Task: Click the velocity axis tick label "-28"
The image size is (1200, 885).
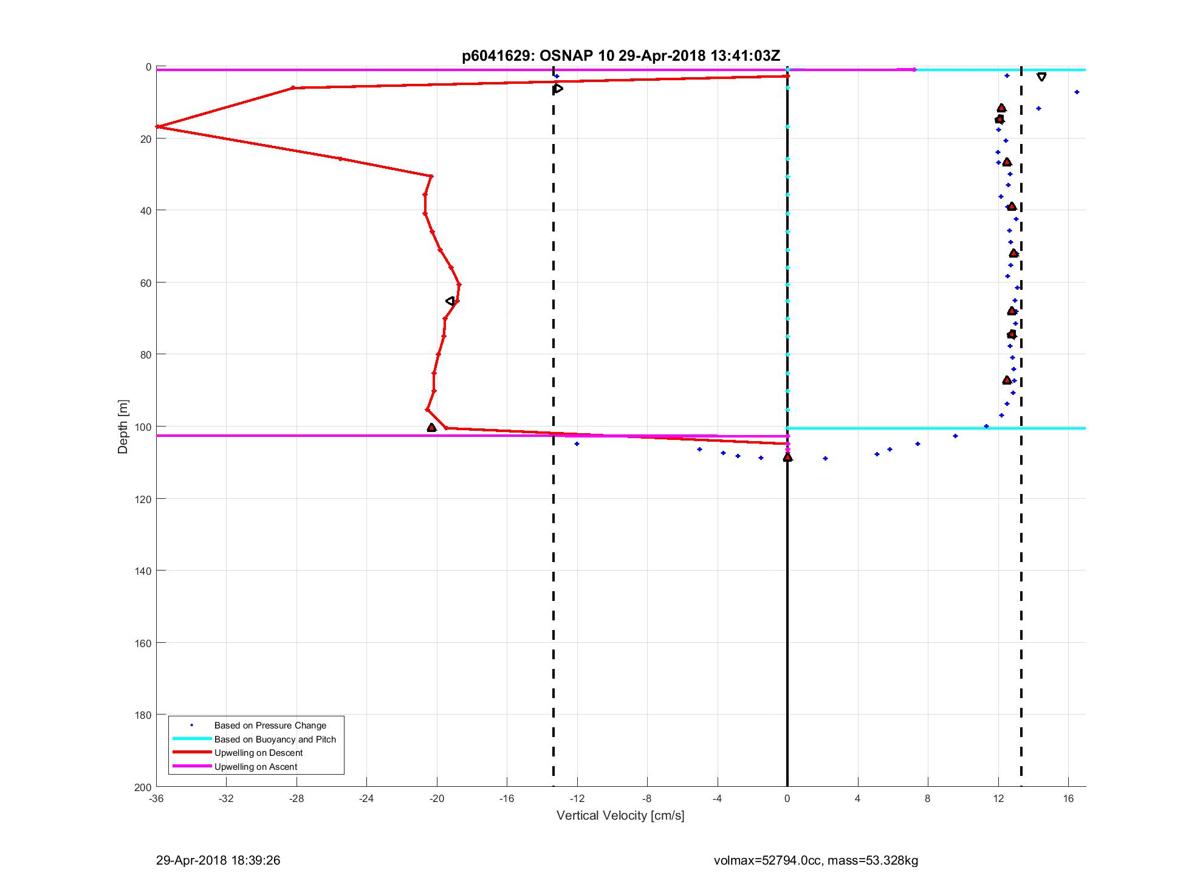Action: click(296, 800)
